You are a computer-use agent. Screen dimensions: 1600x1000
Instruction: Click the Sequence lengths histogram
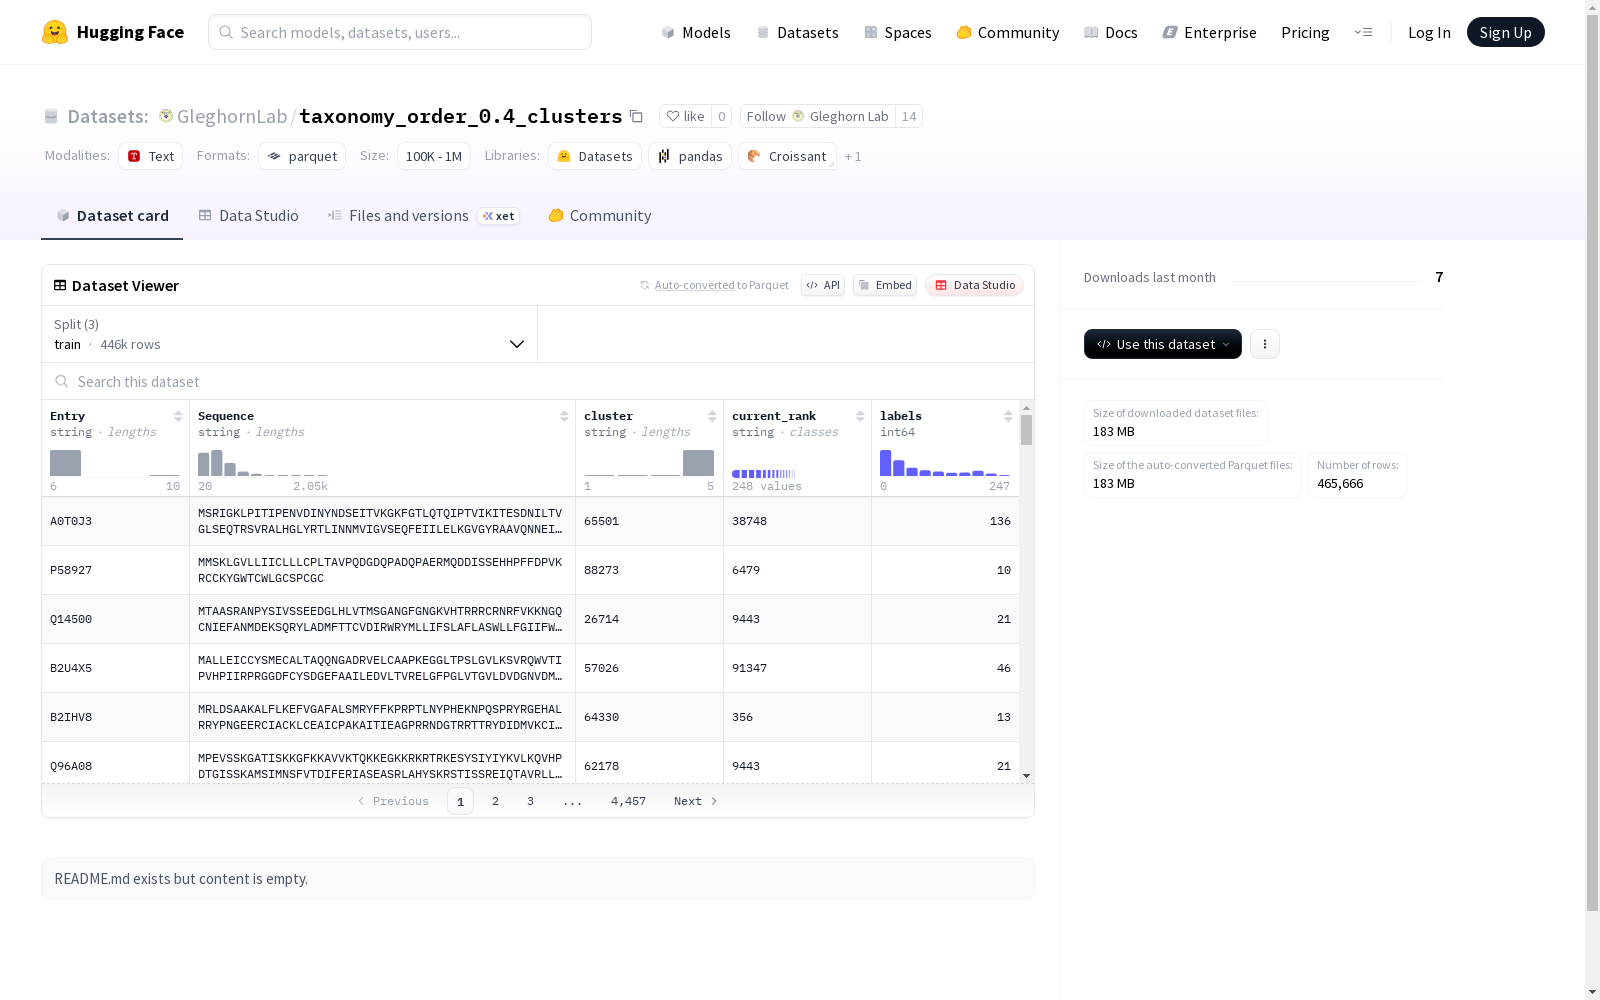pyautogui.click(x=263, y=463)
